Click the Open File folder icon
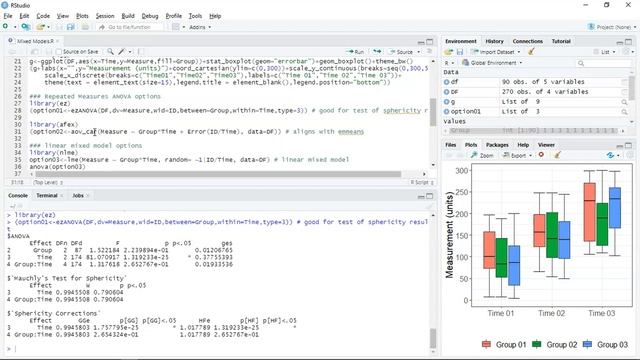The image size is (640, 360). (40, 27)
